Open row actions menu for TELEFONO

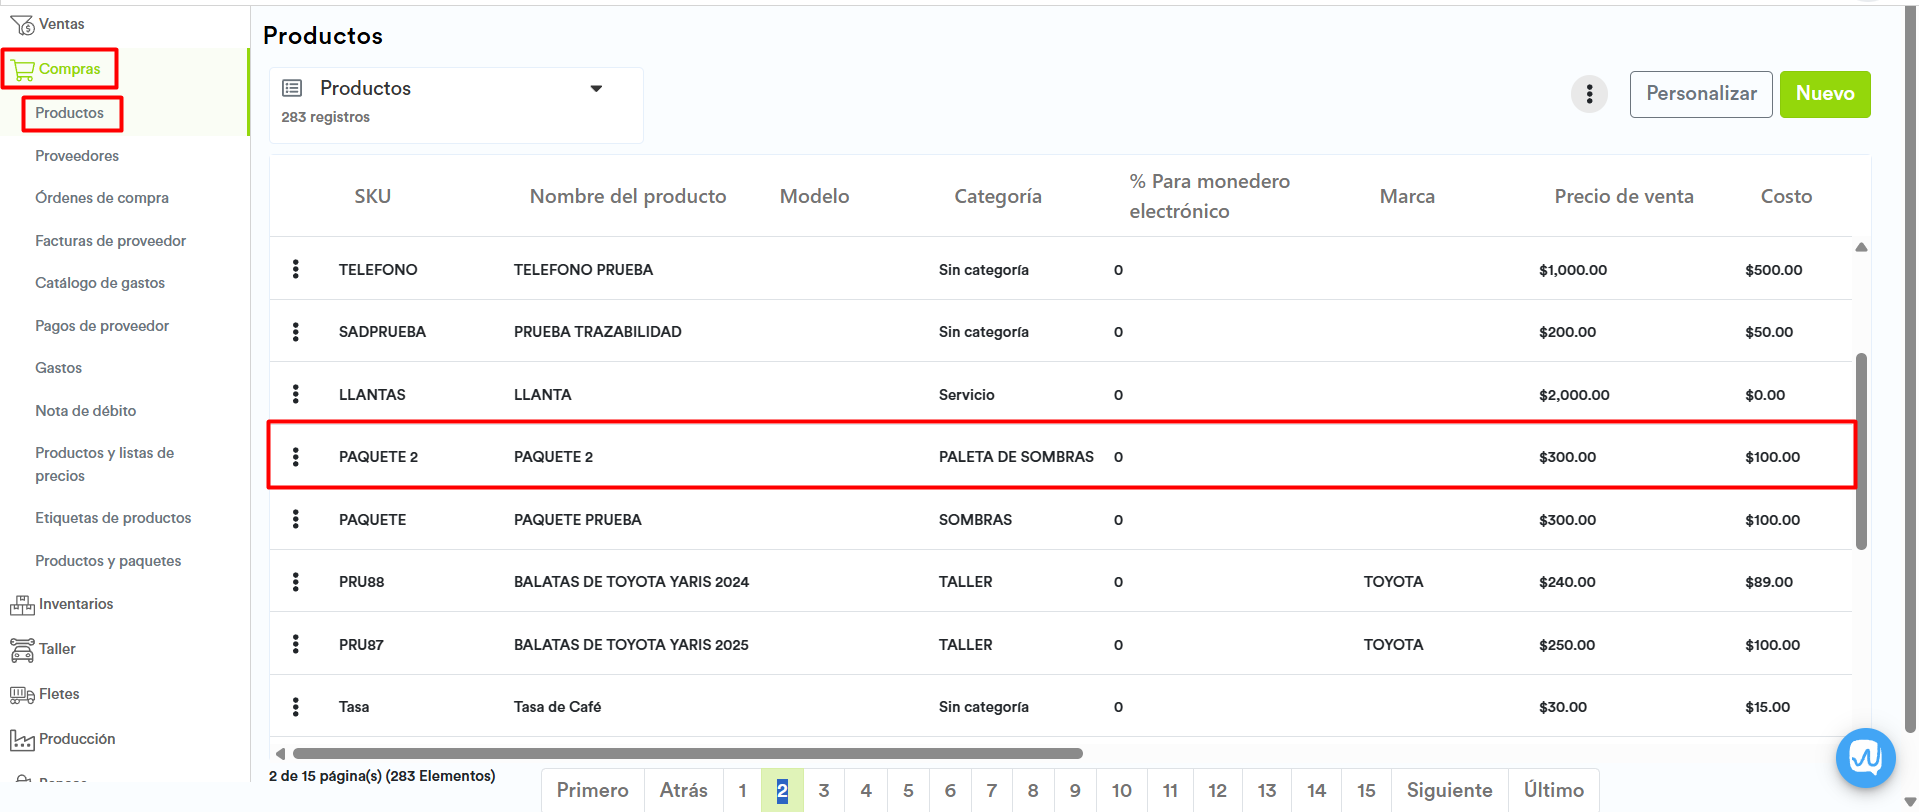coord(296,269)
